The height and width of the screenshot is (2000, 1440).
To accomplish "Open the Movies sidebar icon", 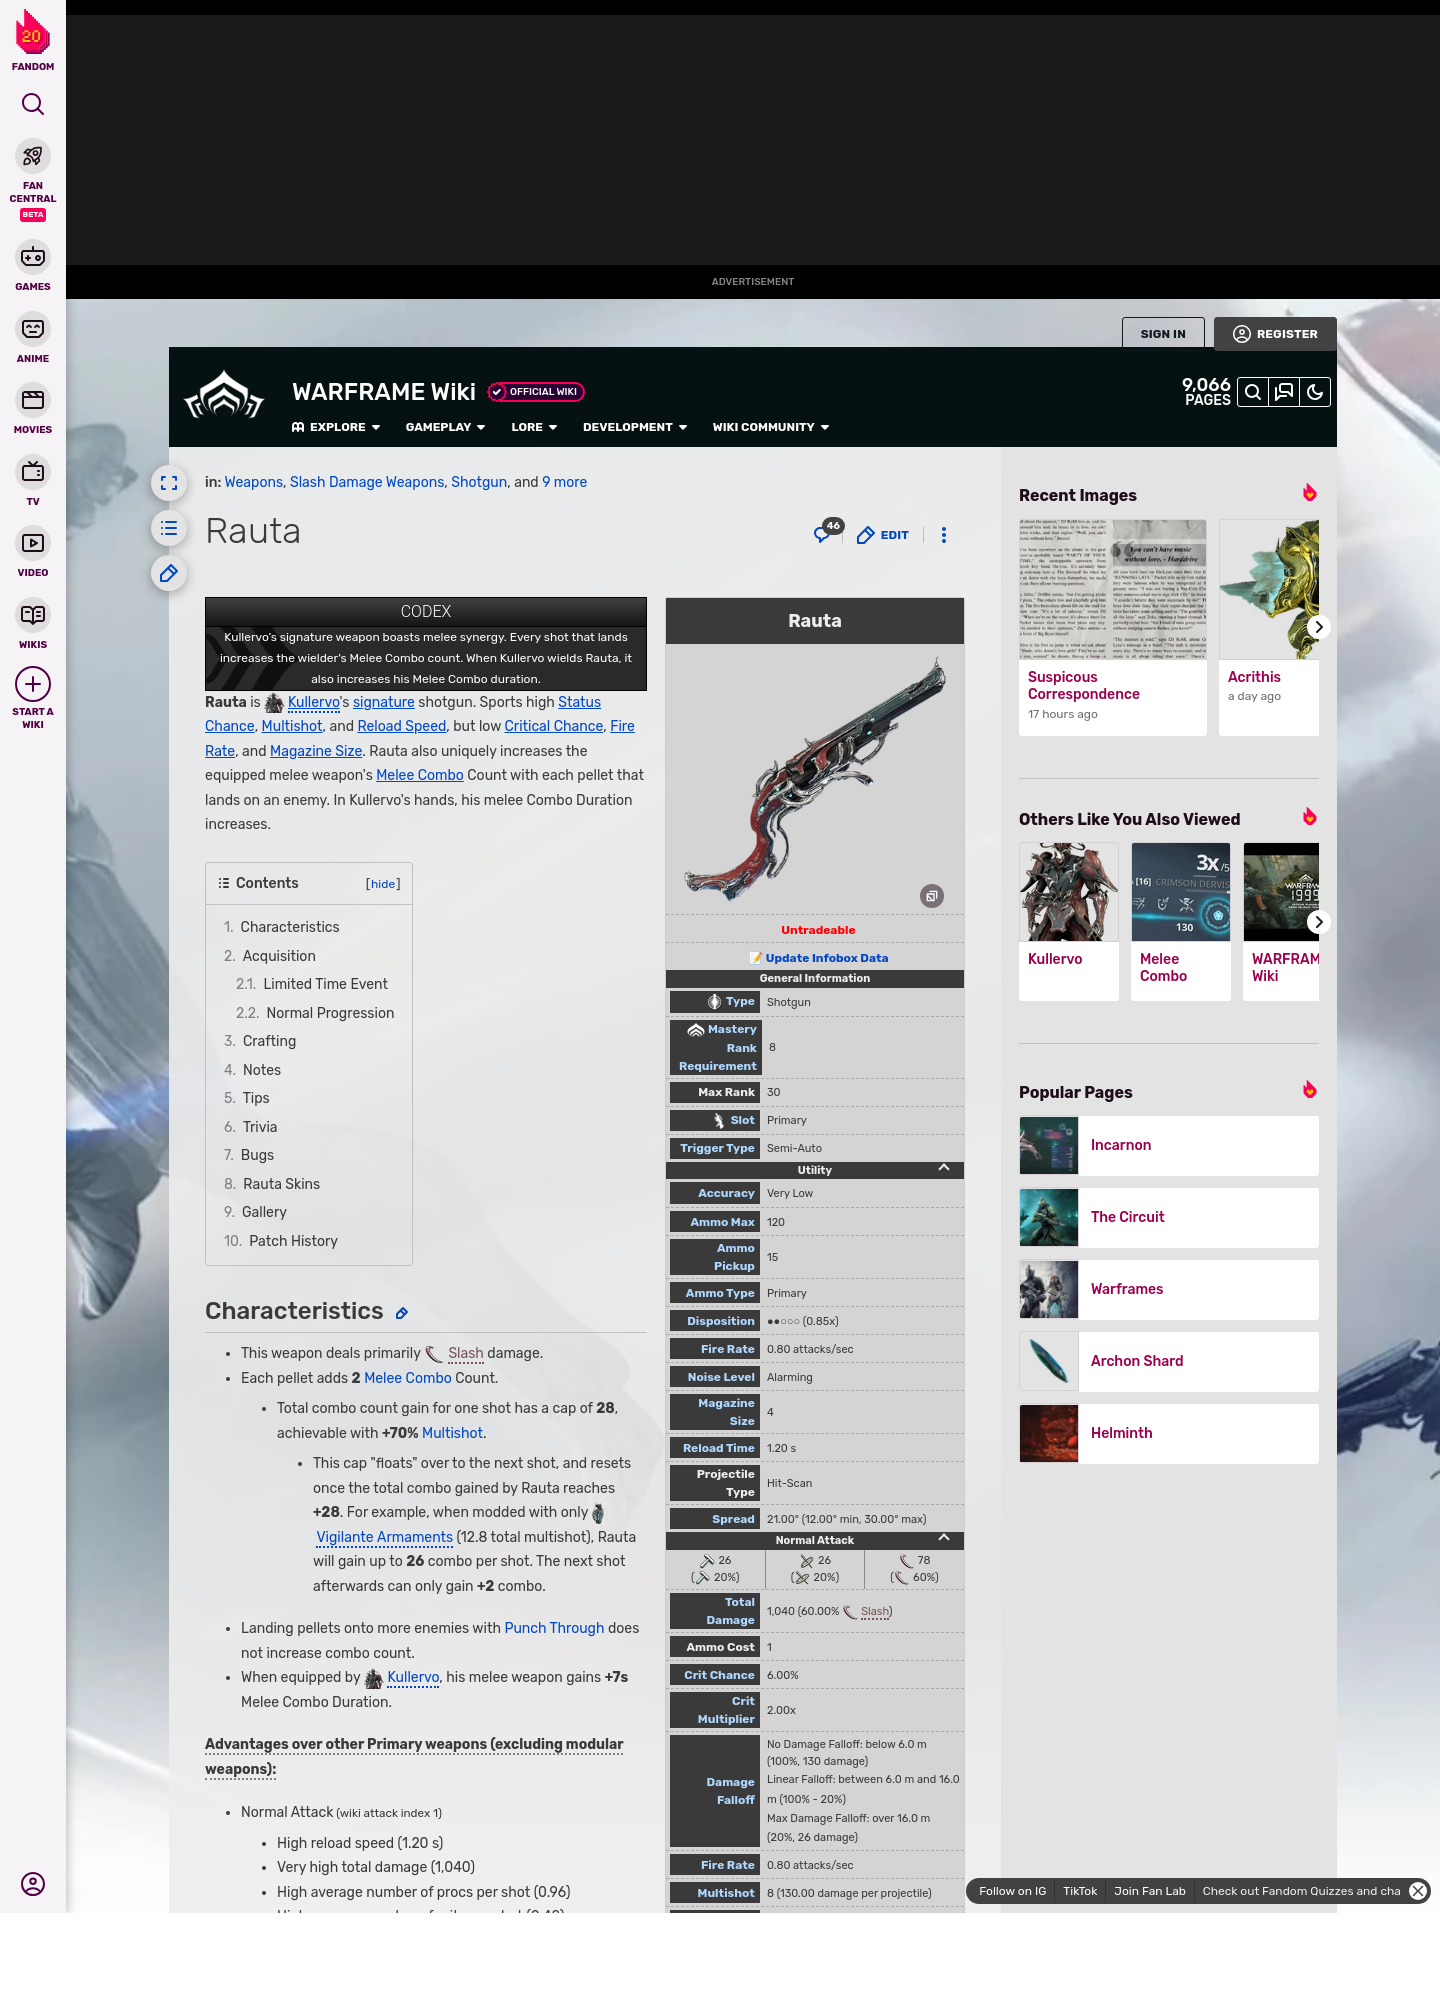I will (33, 400).
